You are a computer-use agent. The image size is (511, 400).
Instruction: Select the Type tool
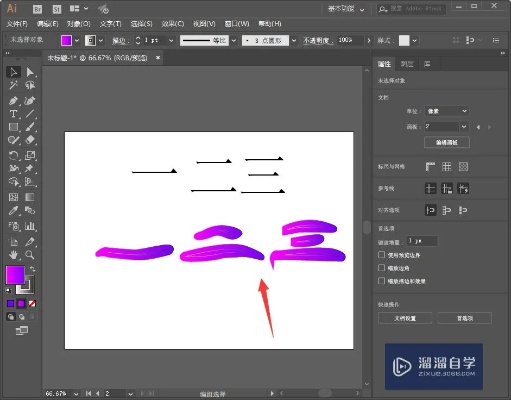13,114
